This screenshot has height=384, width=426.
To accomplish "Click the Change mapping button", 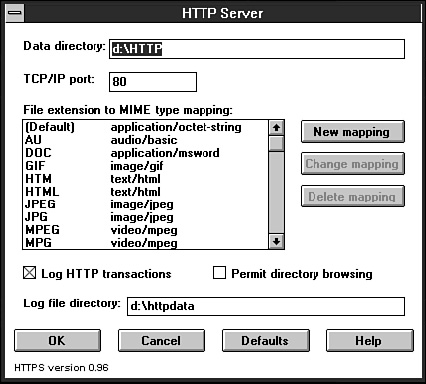I will pos(353,164).
